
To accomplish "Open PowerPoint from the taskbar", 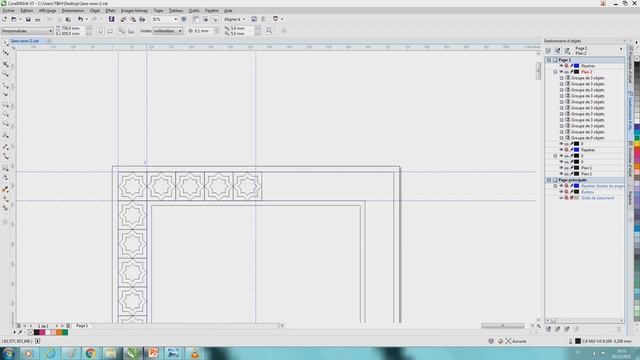I will 153,353.
